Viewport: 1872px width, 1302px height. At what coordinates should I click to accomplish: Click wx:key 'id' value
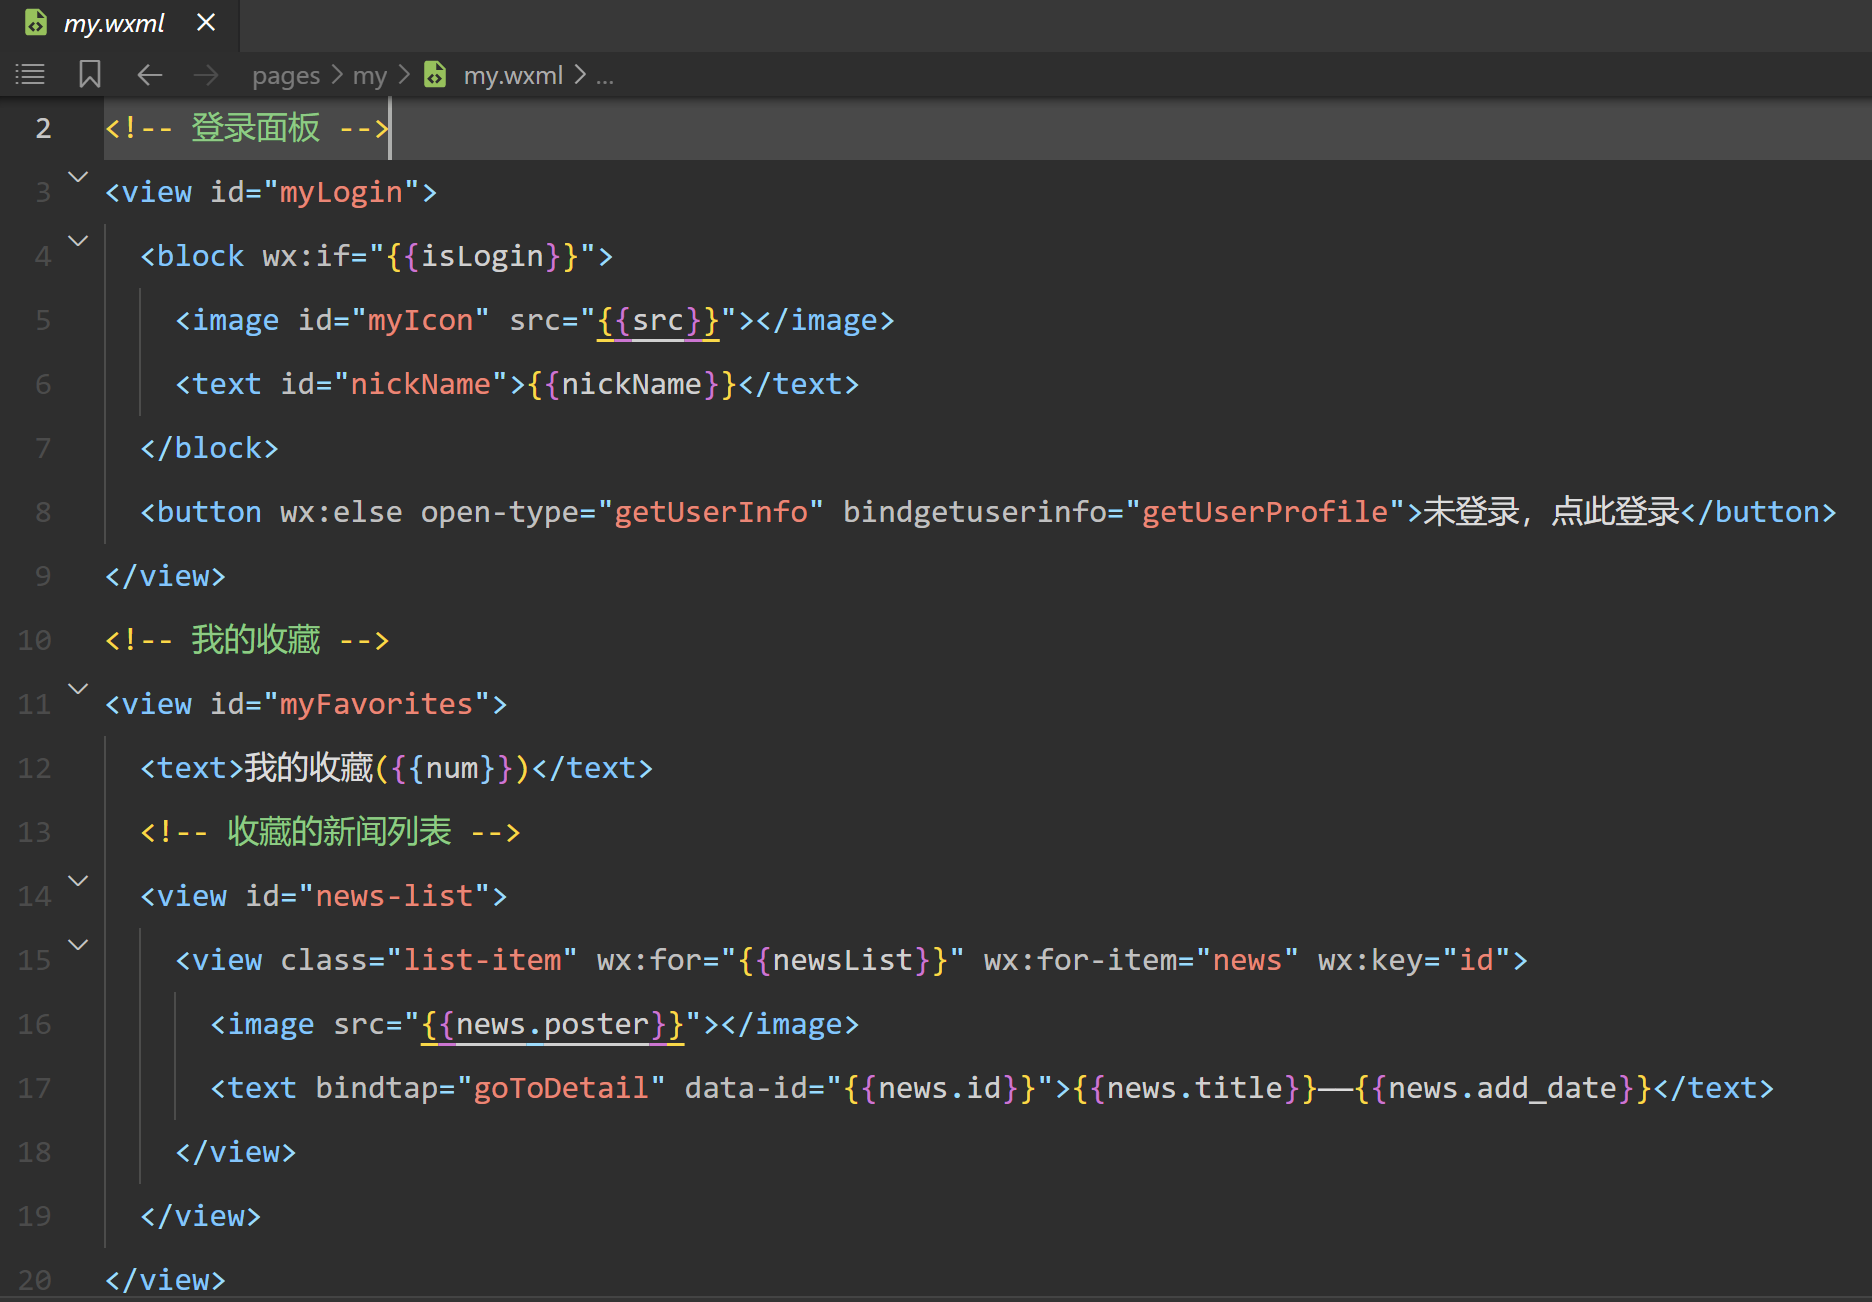coord(1476,960)
